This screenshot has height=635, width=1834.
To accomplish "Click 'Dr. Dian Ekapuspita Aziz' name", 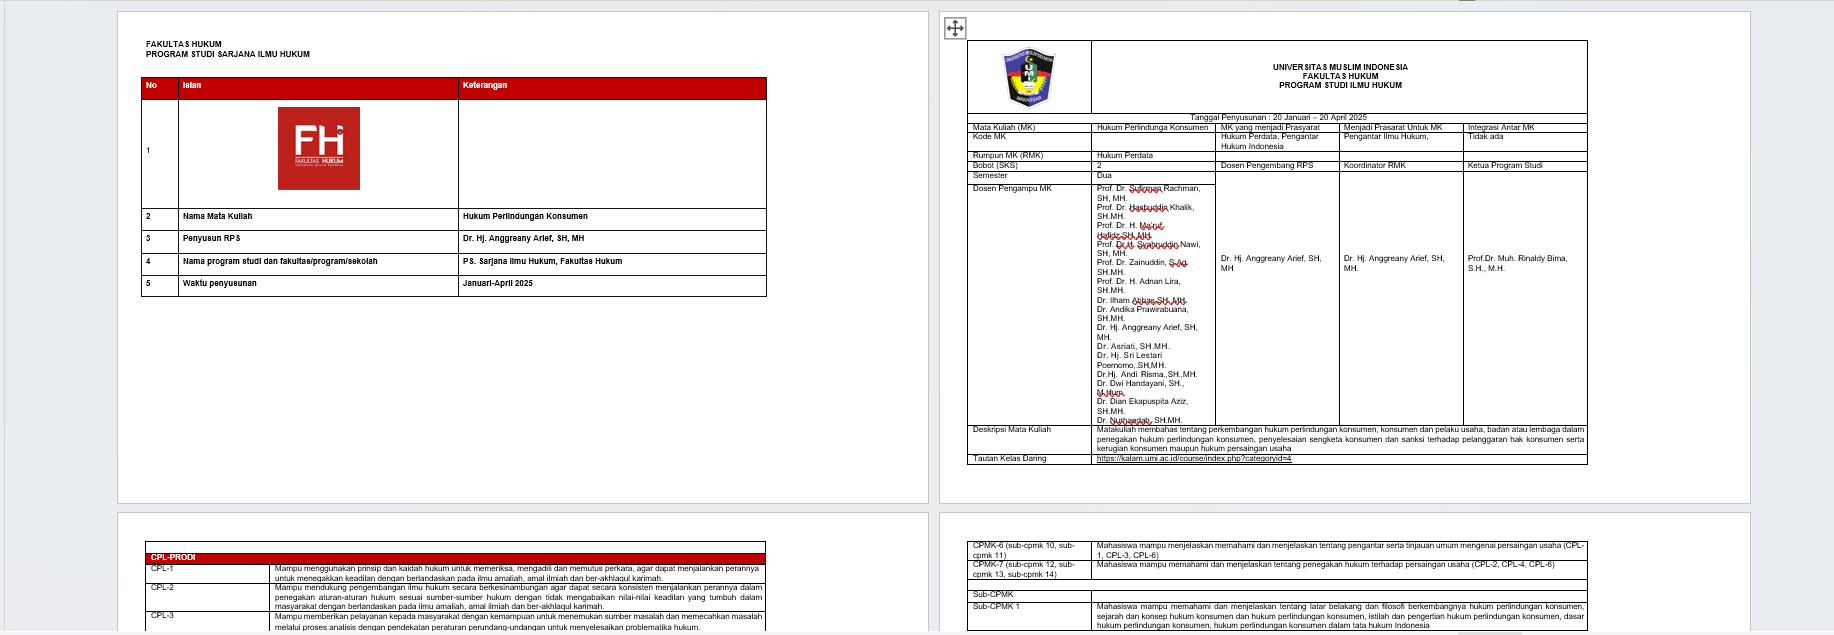I will click(1142, 402).
